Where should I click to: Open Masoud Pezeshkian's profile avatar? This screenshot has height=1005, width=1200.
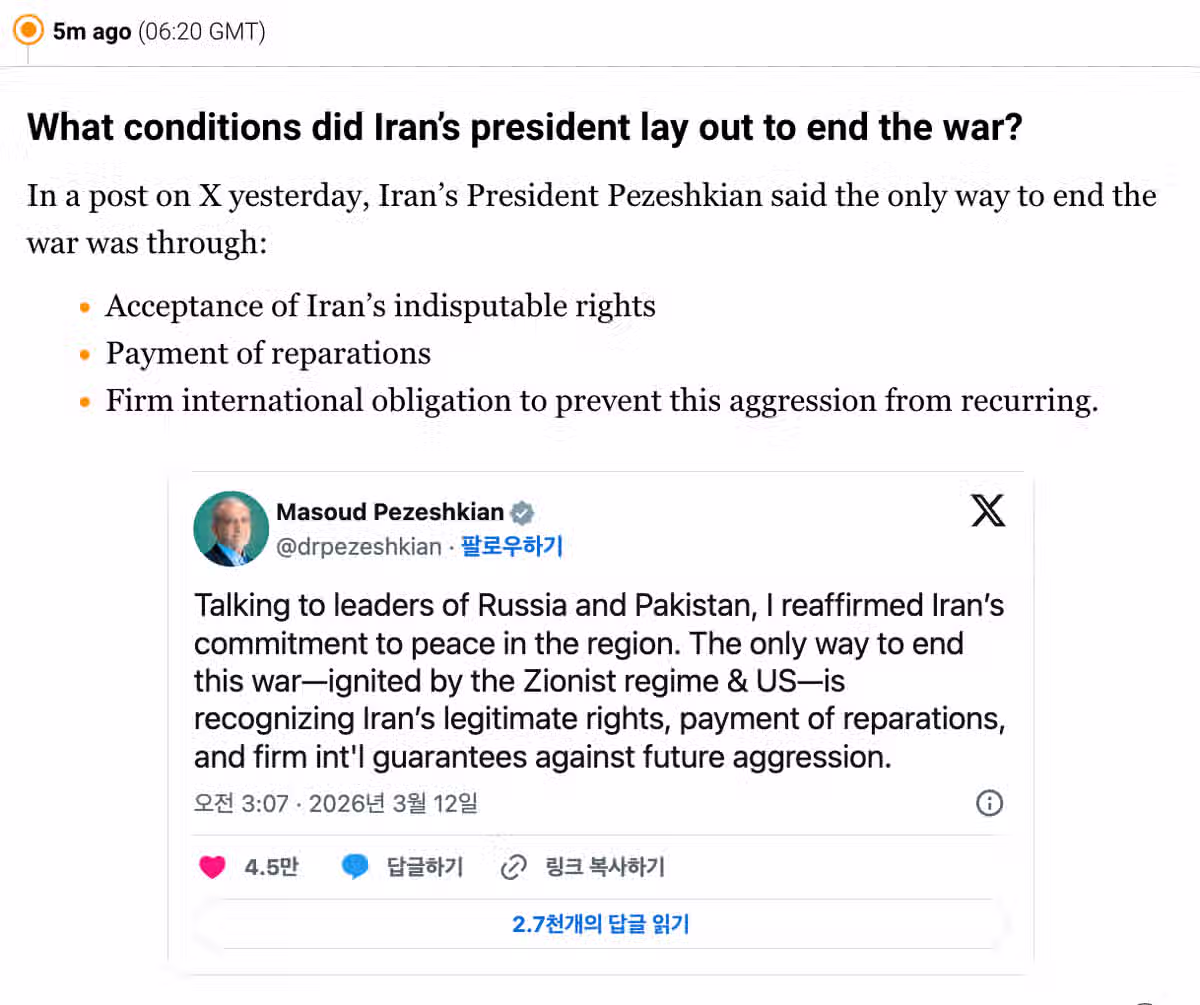pos(231,529)
